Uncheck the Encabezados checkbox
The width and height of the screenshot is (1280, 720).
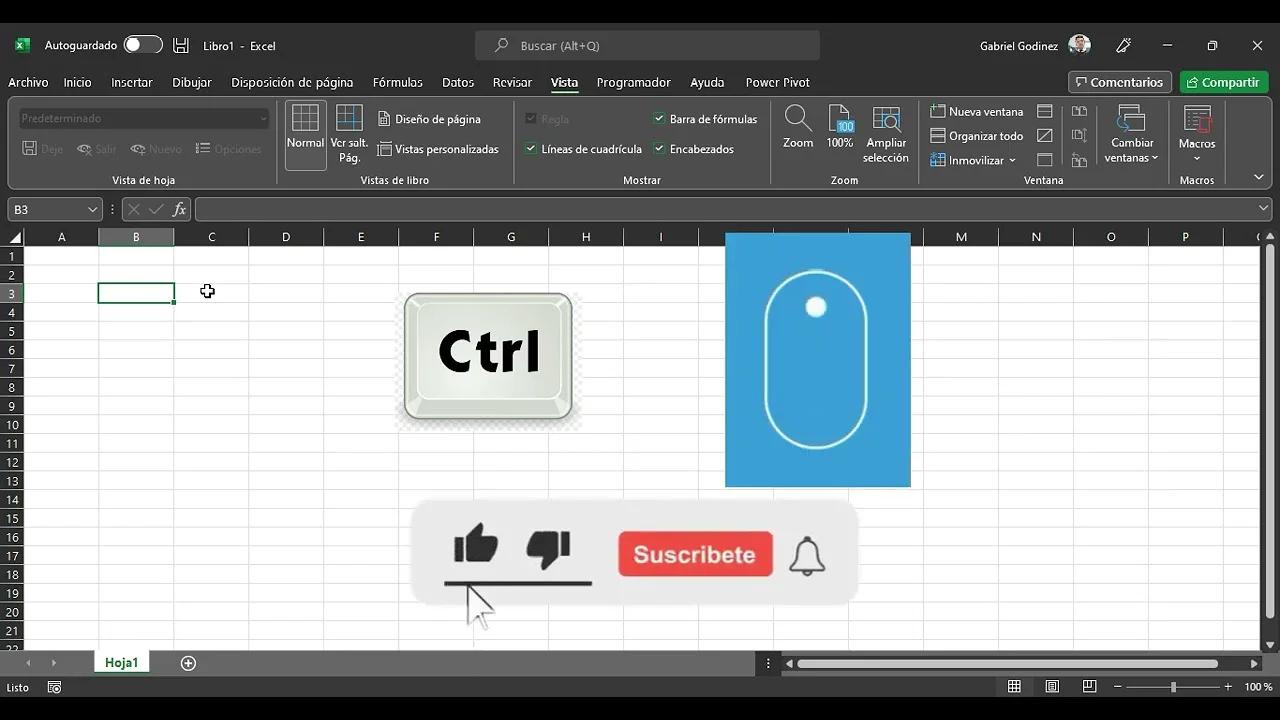click(x=659, y=148)
